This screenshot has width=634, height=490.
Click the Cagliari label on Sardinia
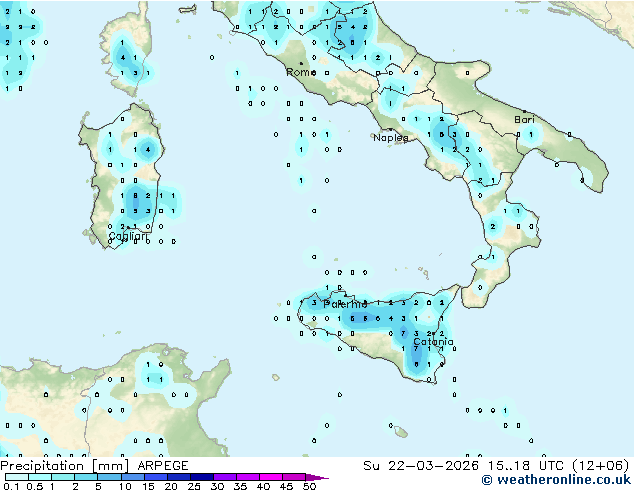click(128, 236)
